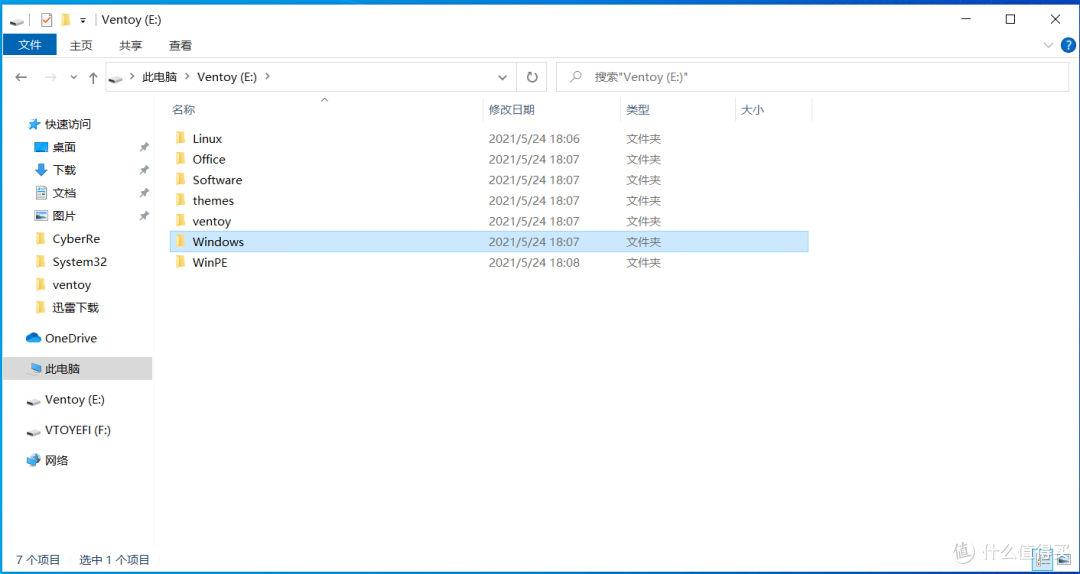Select the Office folder icon

point(180,158)
